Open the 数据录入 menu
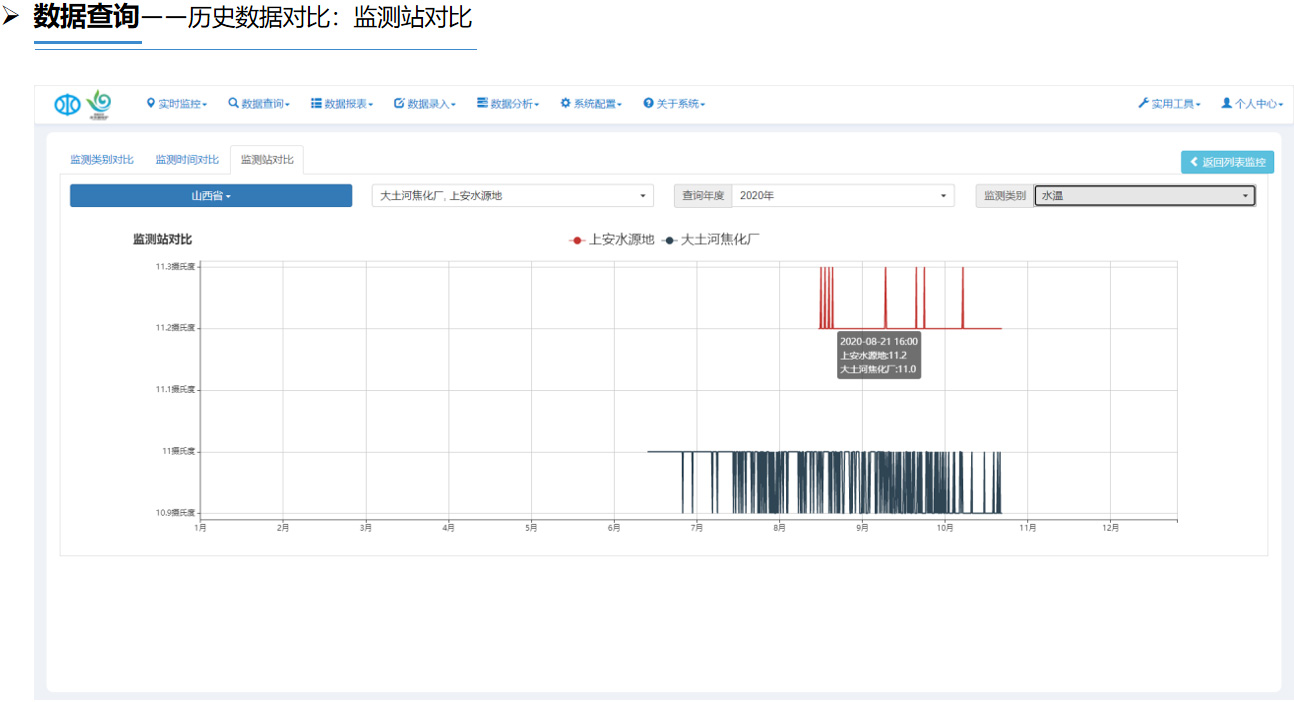The image size is (1294, 702). coord(425,104)
